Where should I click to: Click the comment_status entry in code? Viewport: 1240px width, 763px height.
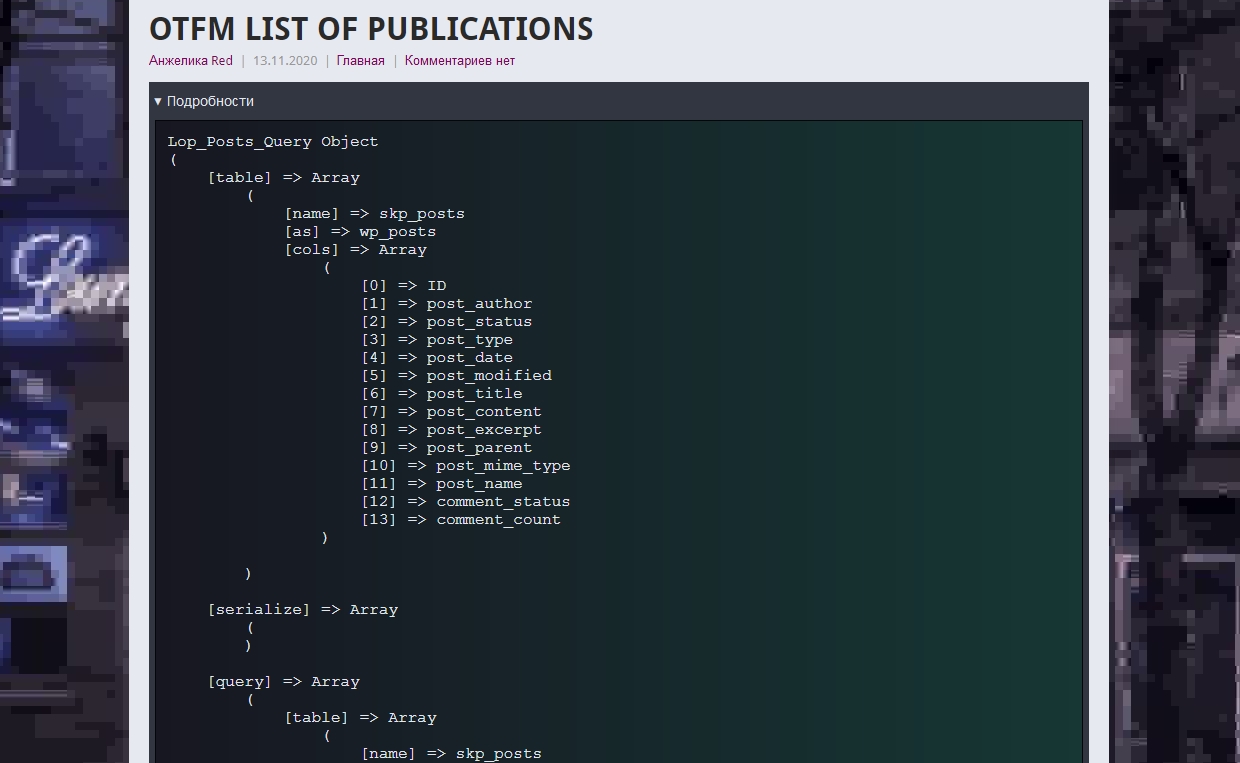(503, 502)
